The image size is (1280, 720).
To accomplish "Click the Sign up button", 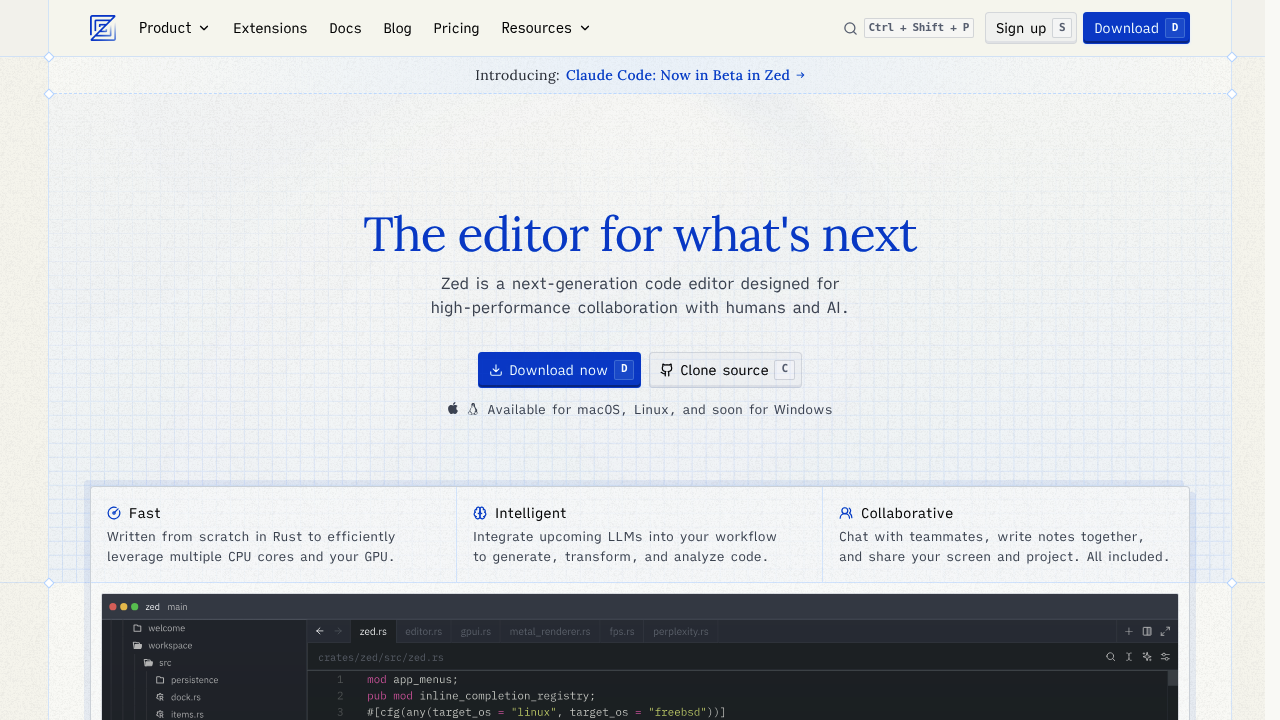I will [1030, 28].
